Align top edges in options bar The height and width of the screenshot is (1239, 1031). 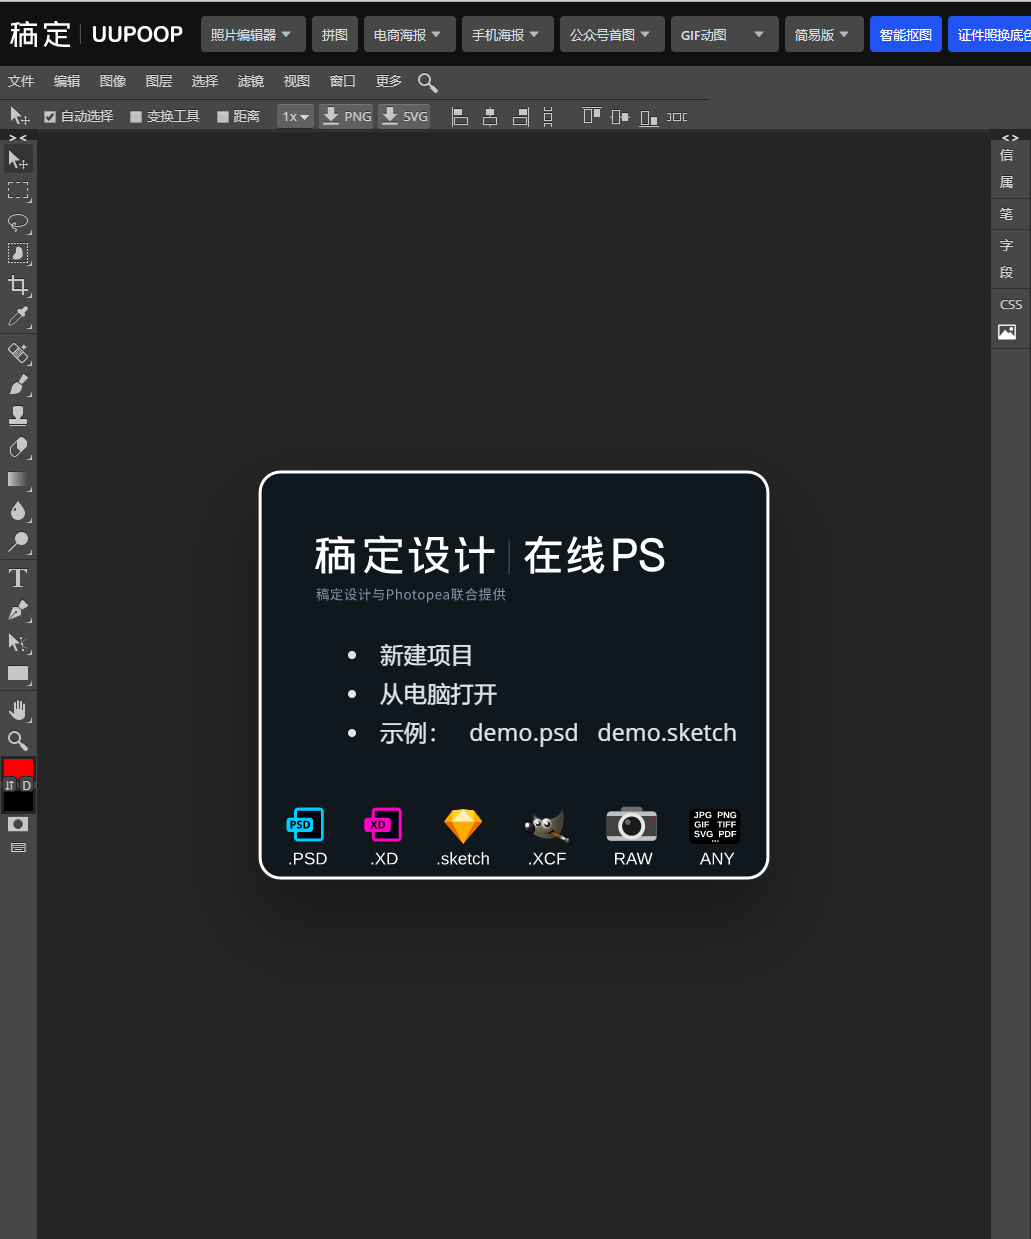[591, 117]
